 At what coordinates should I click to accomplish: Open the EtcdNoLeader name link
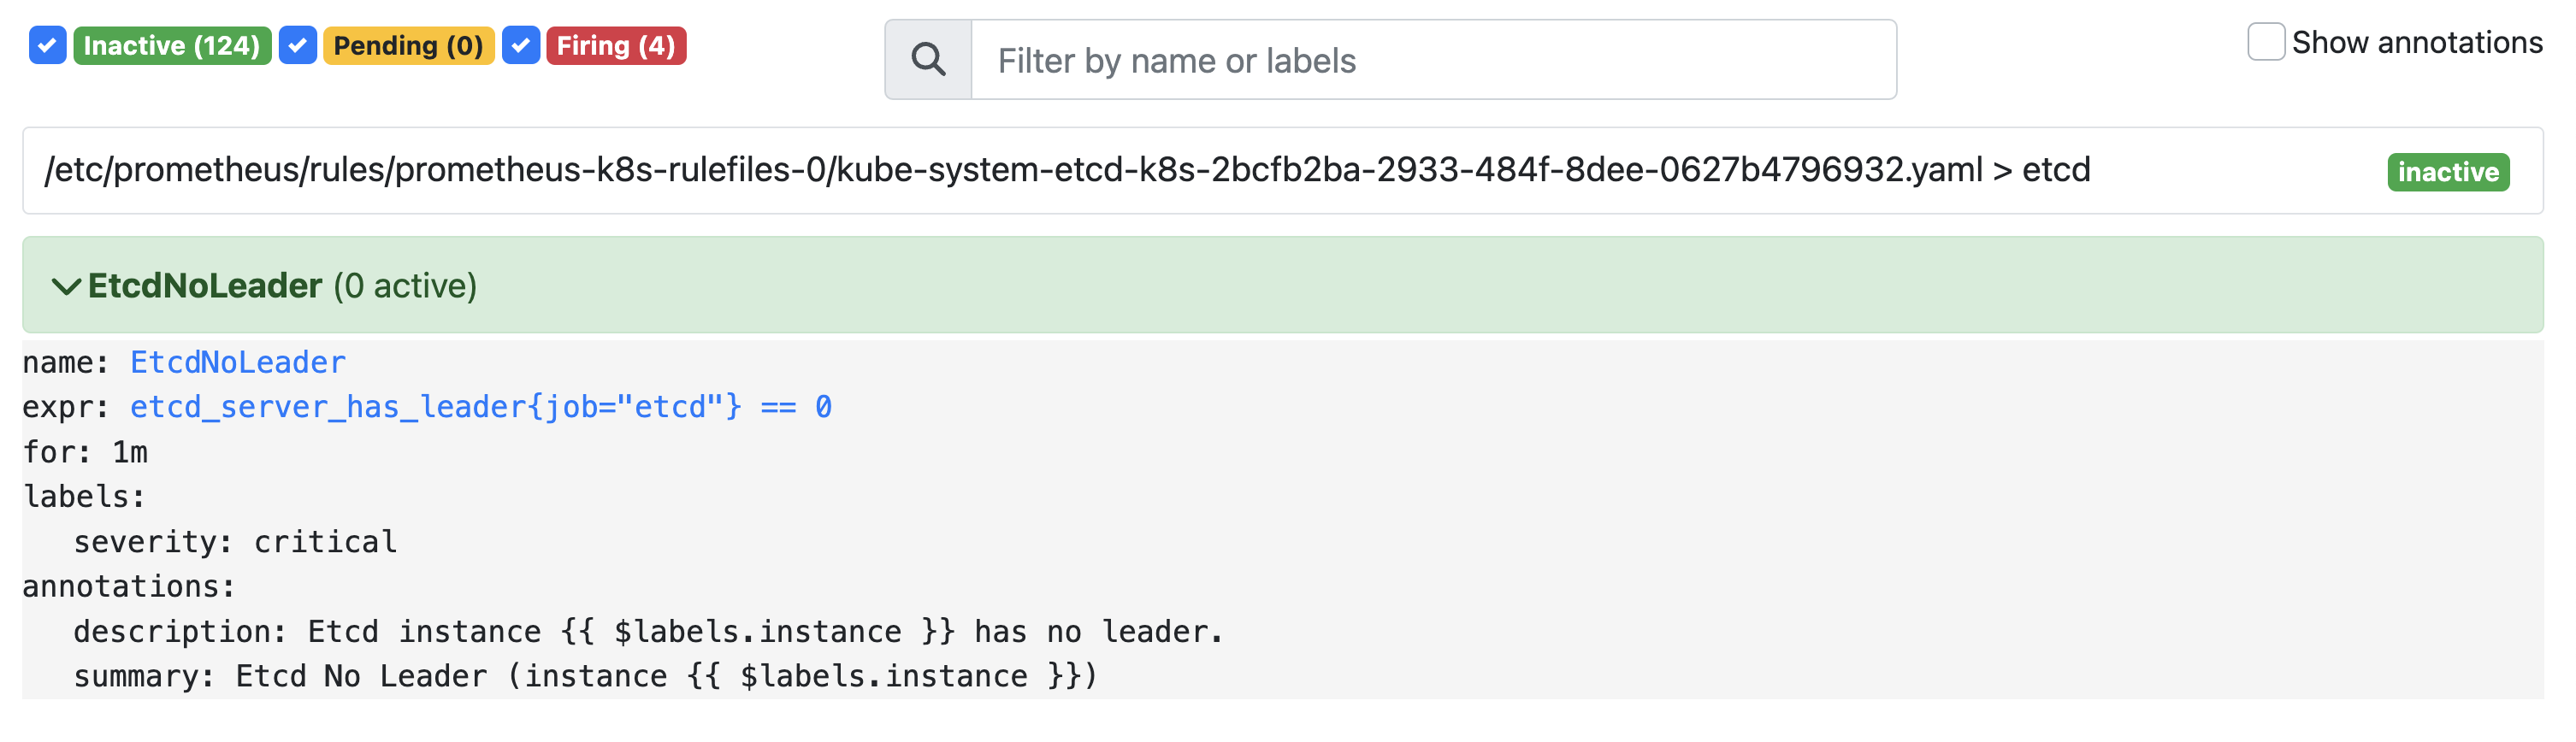click(x=238, y=362)
